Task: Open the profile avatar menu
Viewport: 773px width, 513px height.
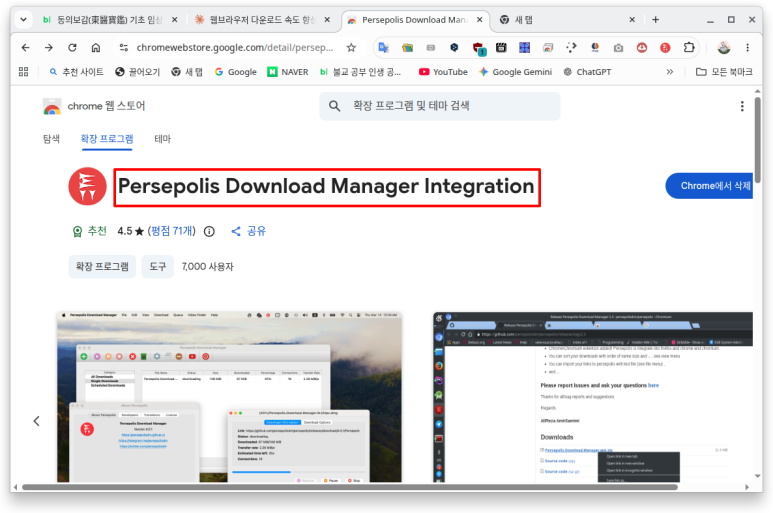Action: [724, 47]
